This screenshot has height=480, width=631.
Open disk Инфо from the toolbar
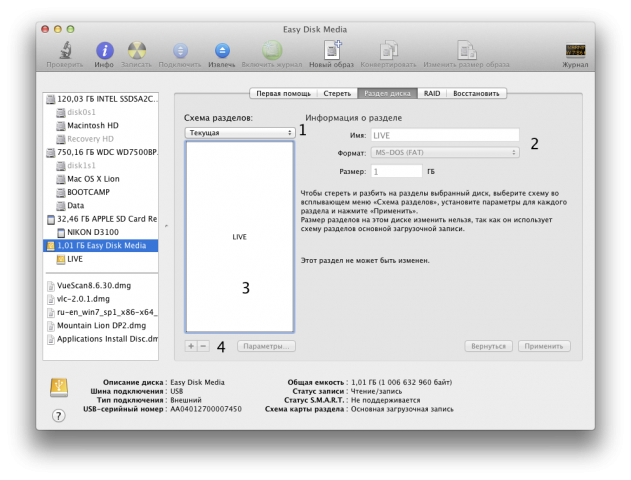(104, 50)
